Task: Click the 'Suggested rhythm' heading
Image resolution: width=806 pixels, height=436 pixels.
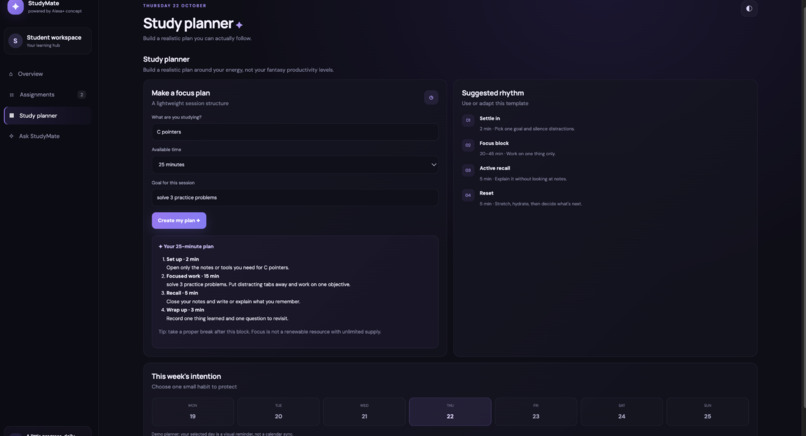Action: pyautogui.click(x=492, y=93)
